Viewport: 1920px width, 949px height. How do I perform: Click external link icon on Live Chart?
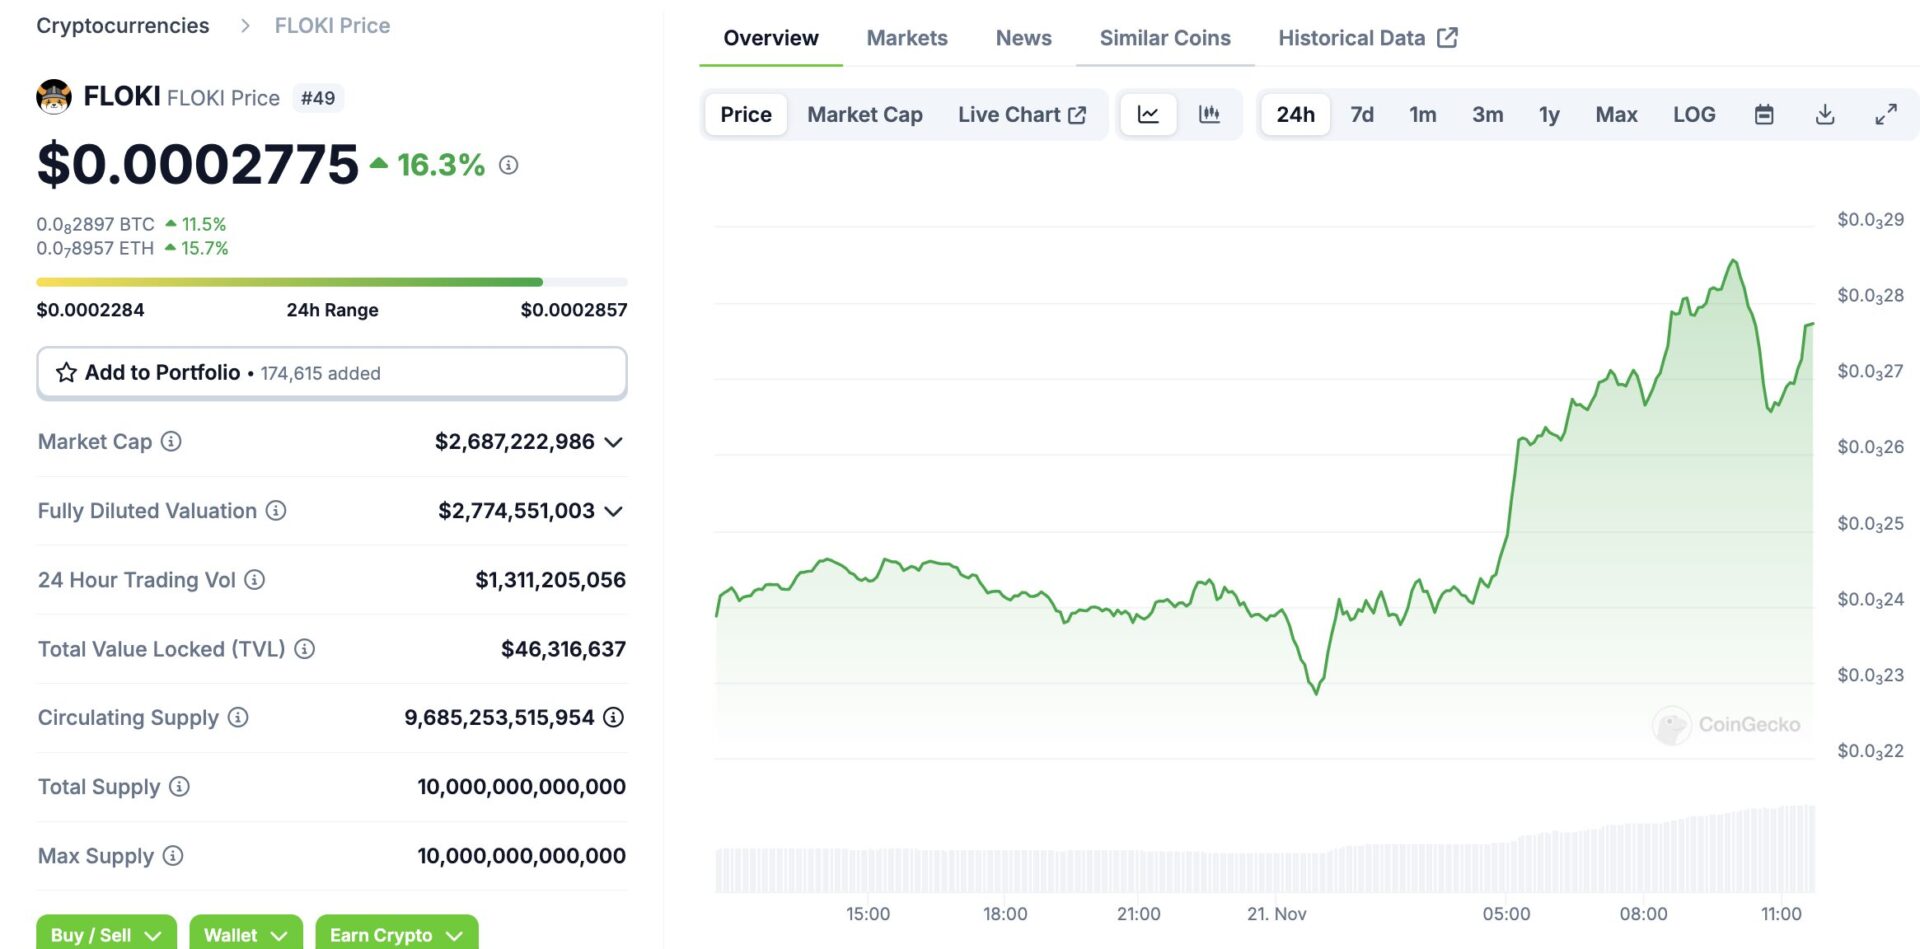click(x=1077, y=115)
